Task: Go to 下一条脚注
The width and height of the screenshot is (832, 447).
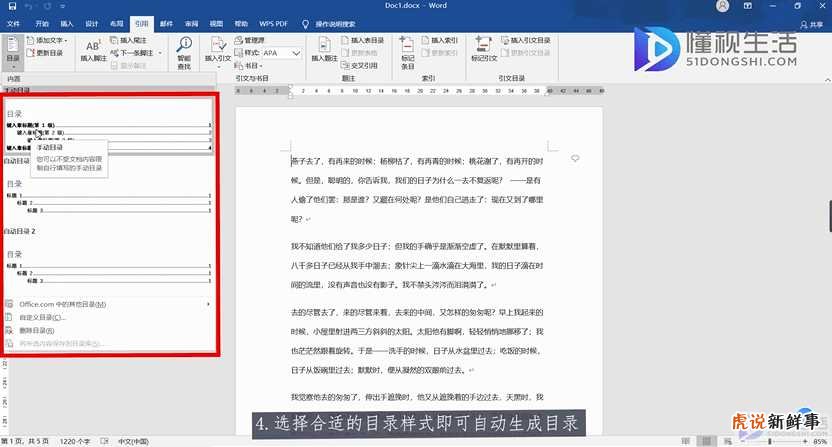Action: coord(132,53)
